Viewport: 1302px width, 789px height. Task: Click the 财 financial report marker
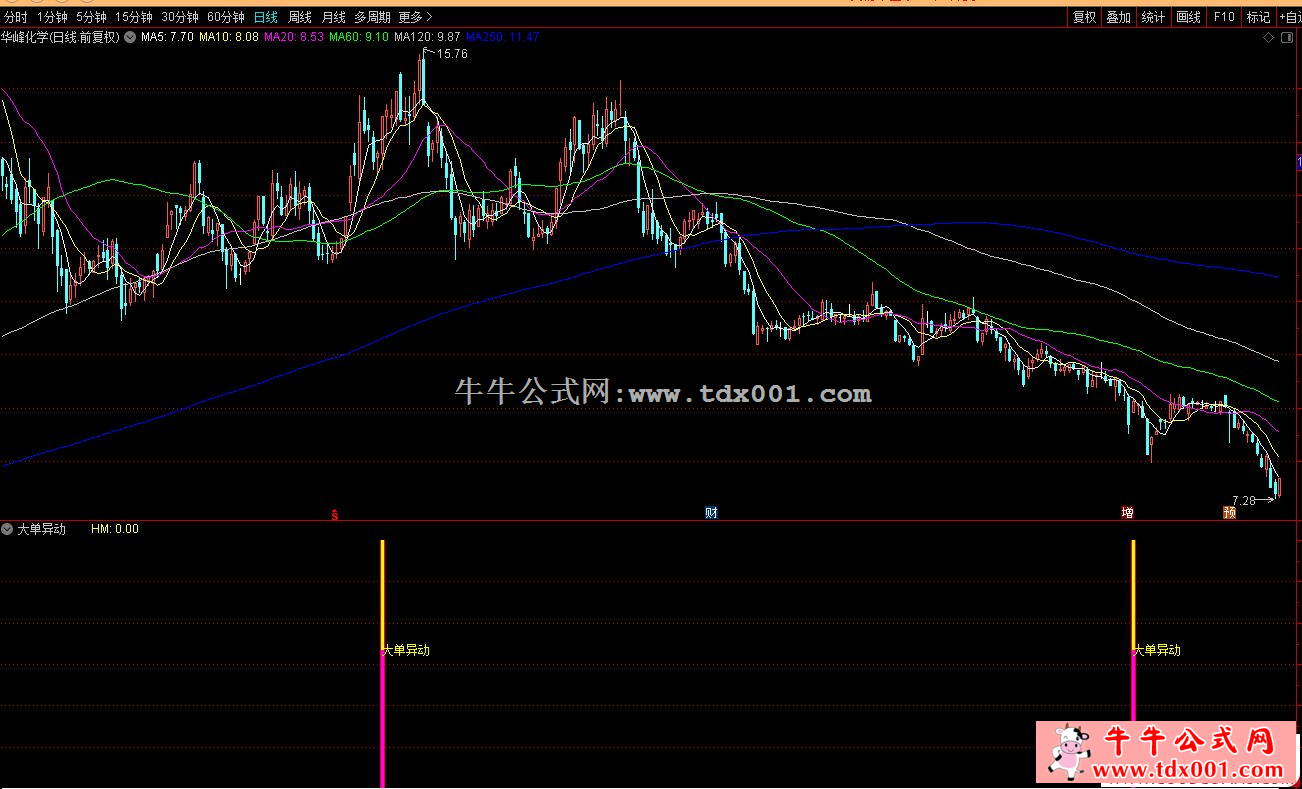pos(711,513)
